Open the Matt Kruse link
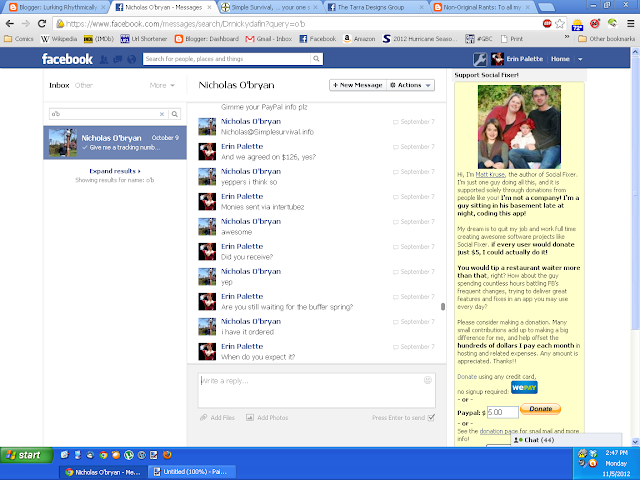640x480 pixels. point(490,174)
